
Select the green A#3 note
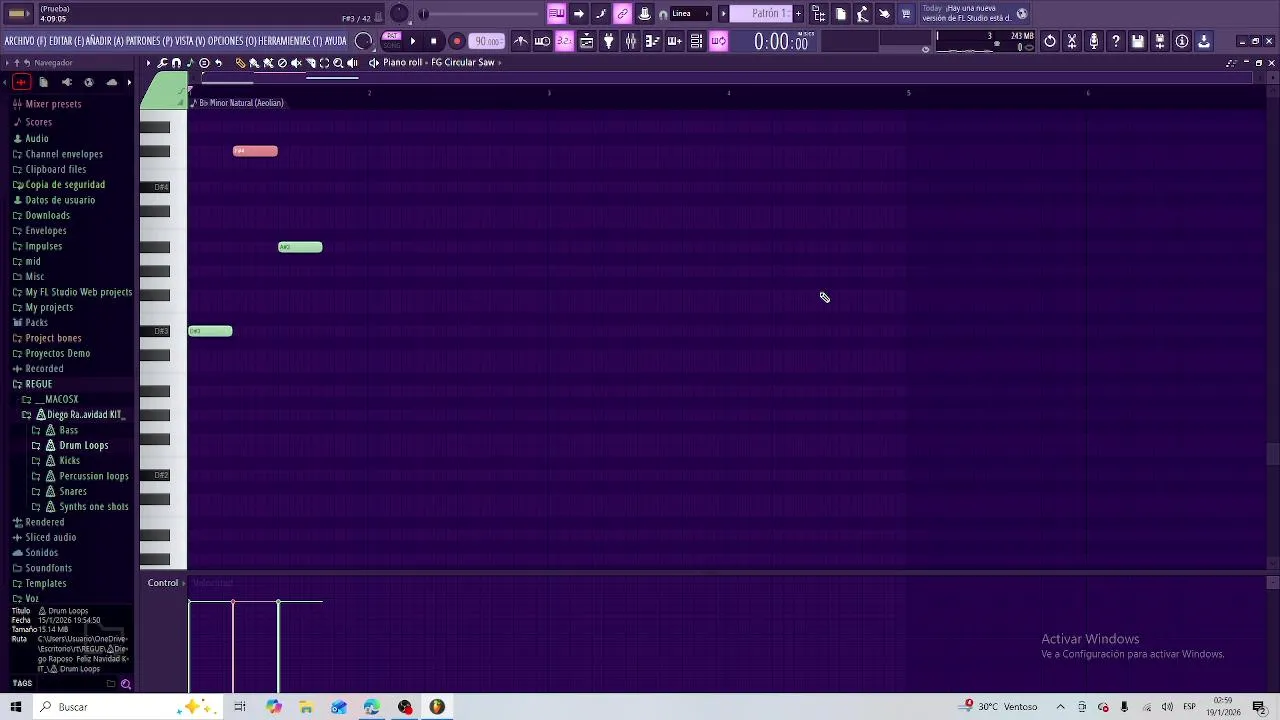300,247
